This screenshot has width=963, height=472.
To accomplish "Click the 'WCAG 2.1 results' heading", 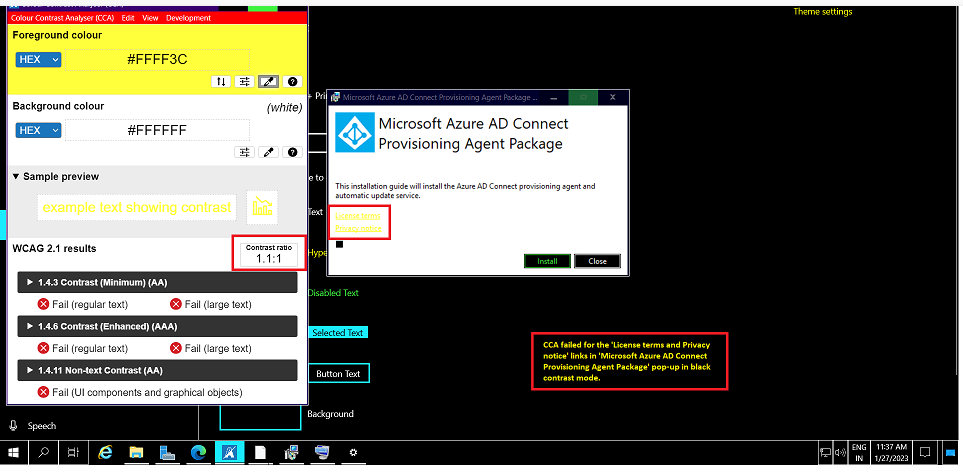I will [54, 249].
